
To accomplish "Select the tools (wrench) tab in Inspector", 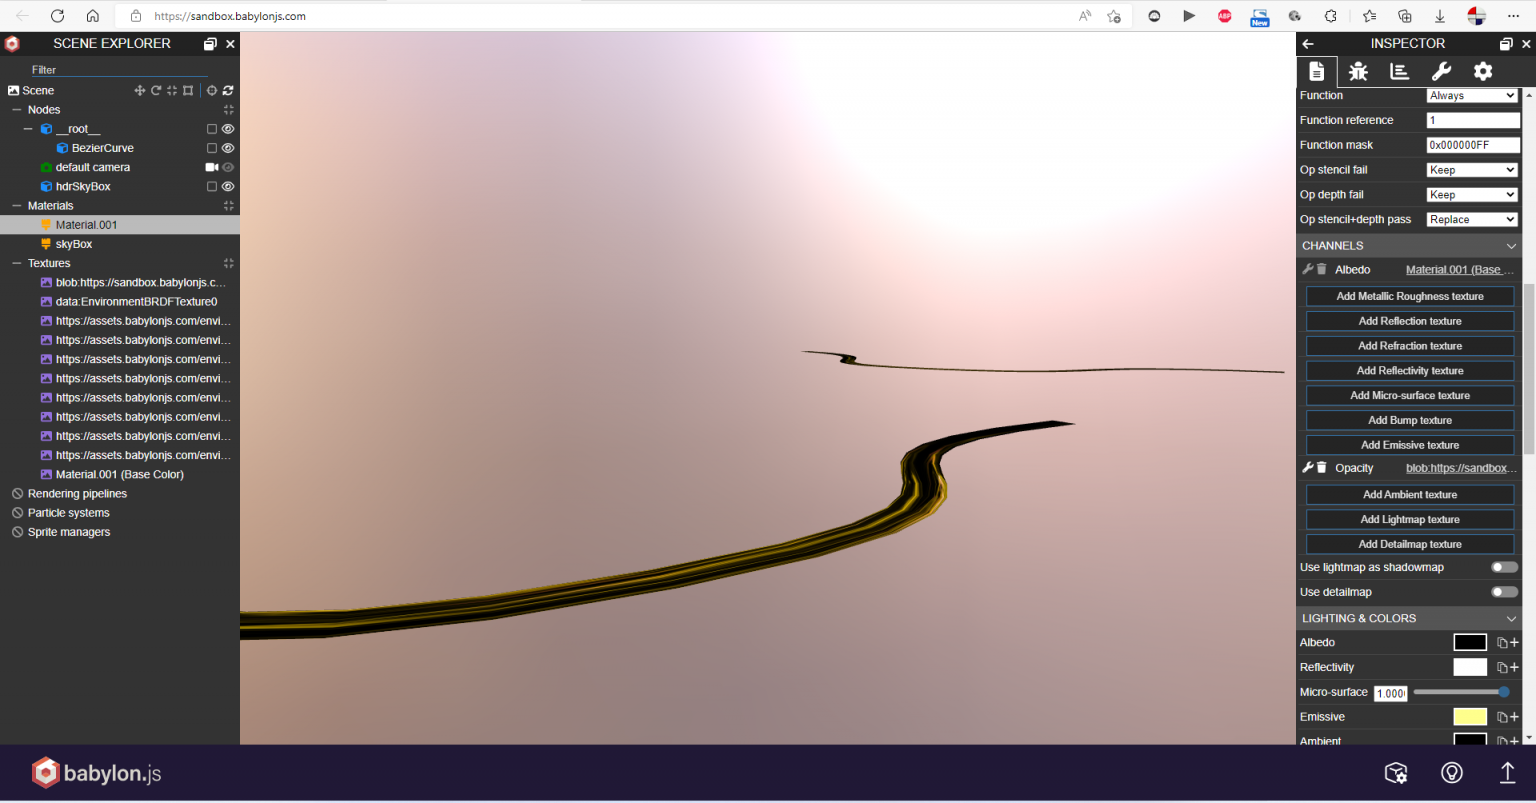I will pos(1441,71).
